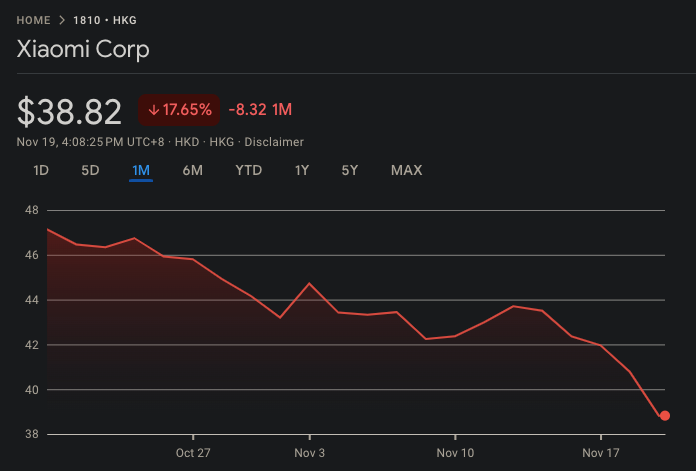Screen dimensions: 696x471
Task: Click the breadcrumb chevron separator
Action: tap(62, 20)
